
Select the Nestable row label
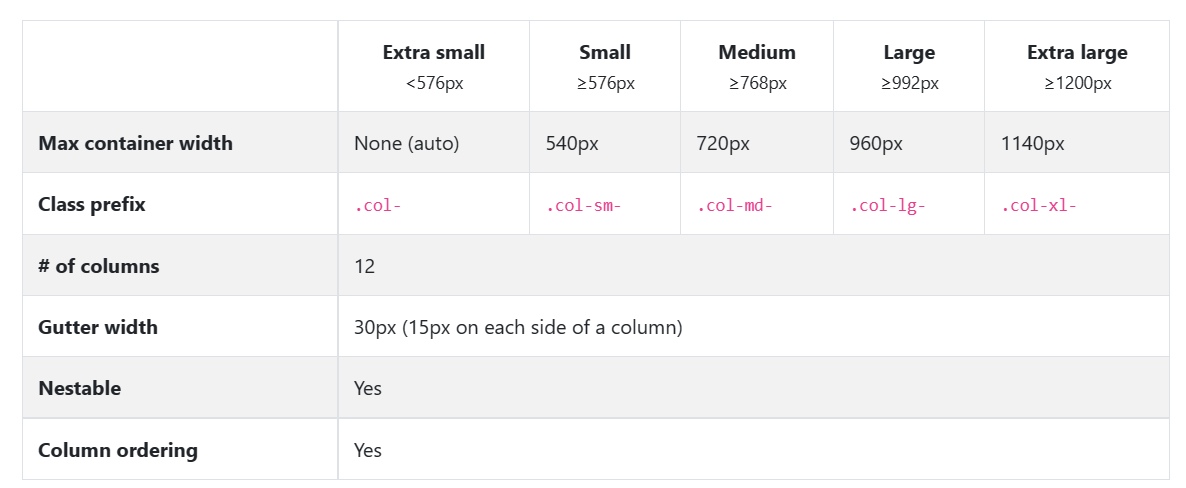point(80,388)
